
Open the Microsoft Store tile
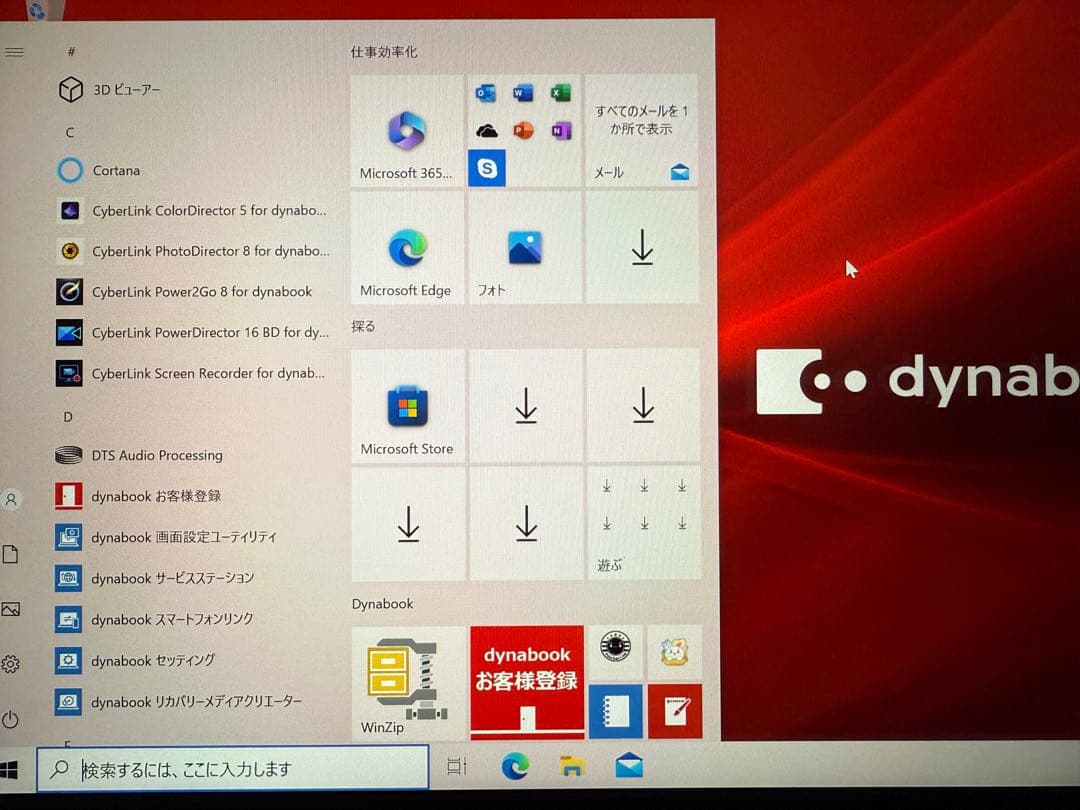tap(406, 405)
